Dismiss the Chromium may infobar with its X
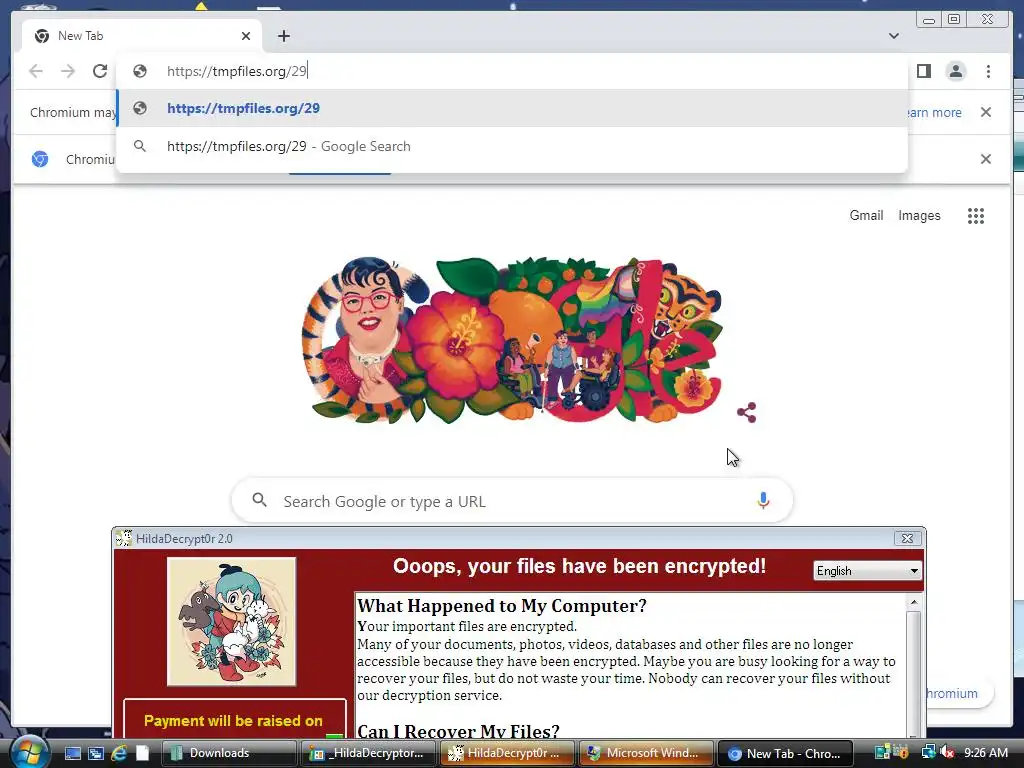The width and height of the screenshot is (1024, 768). [x=986, y=112]
